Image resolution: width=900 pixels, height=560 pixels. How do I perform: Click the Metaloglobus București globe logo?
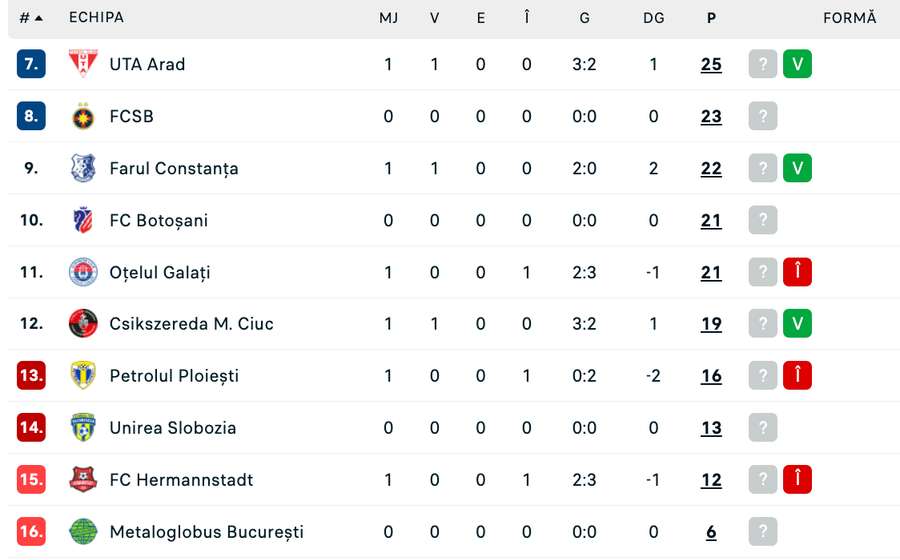pos(83,532)
